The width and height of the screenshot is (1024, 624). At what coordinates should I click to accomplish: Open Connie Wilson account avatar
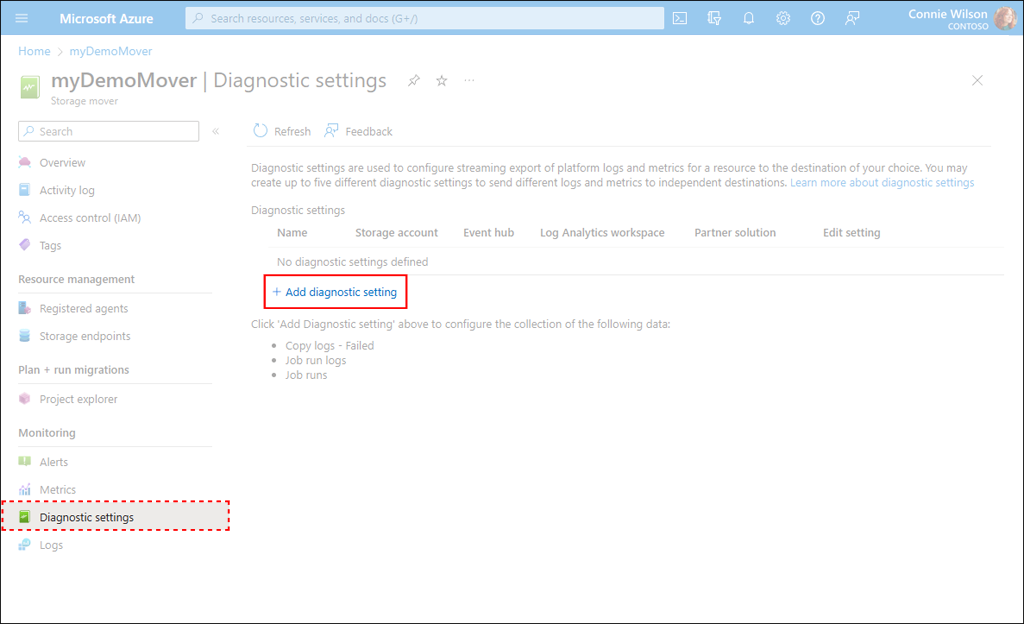coord(1005,18)
